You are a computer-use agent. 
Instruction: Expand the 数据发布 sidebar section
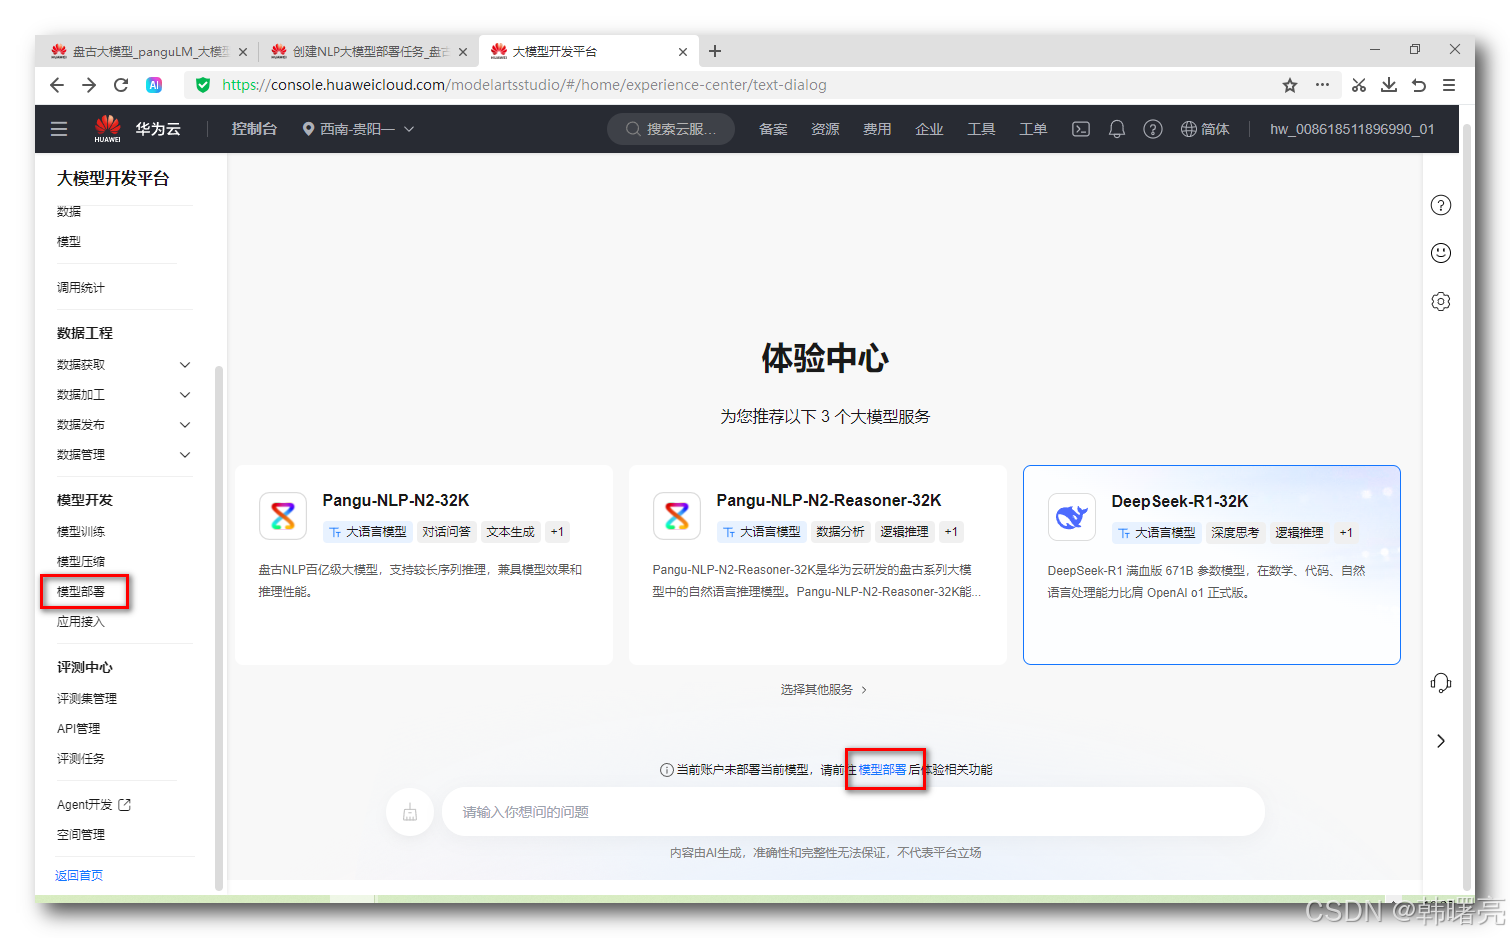pos(185,425)
